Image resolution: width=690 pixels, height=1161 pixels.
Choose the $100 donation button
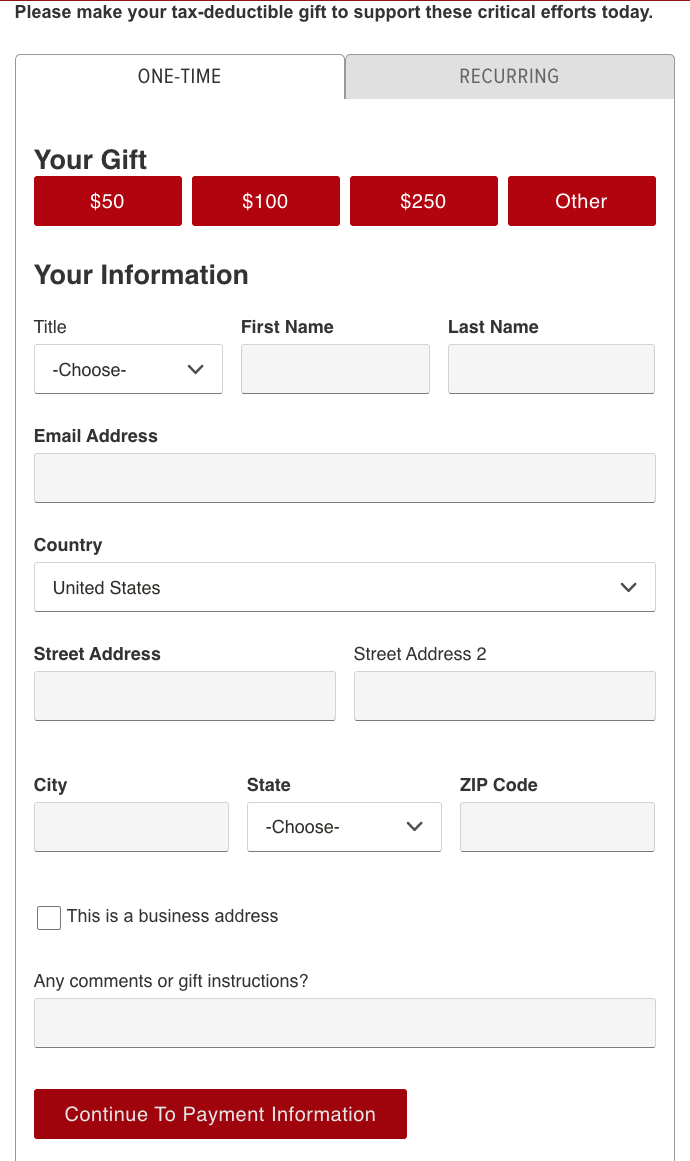(265, 201)
